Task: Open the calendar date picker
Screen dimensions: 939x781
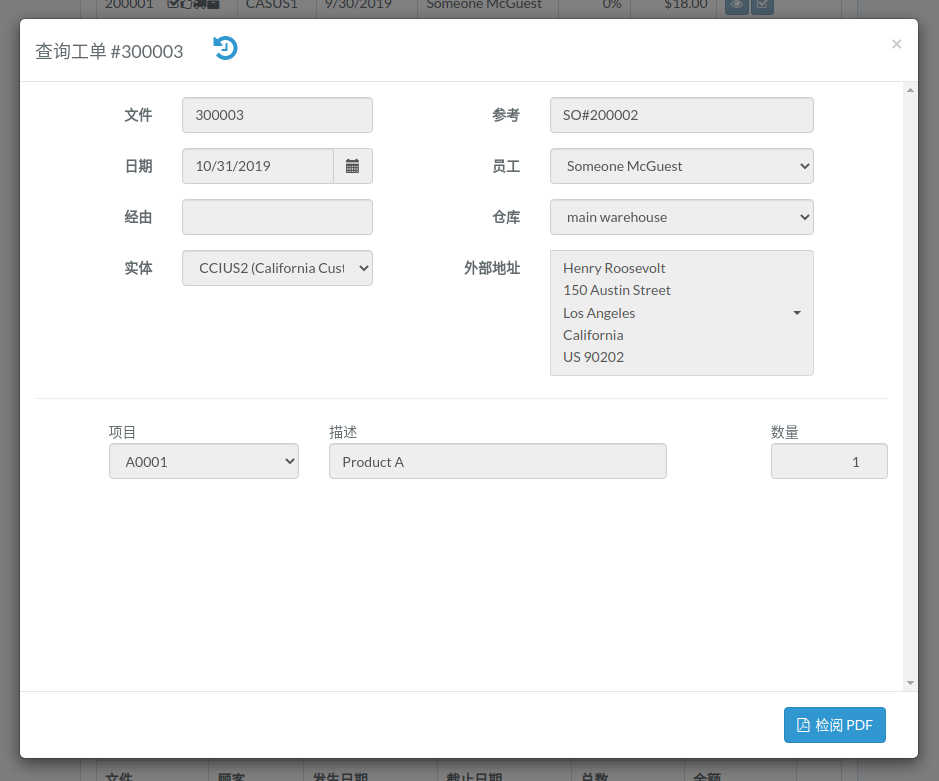Action: point(353,166)
